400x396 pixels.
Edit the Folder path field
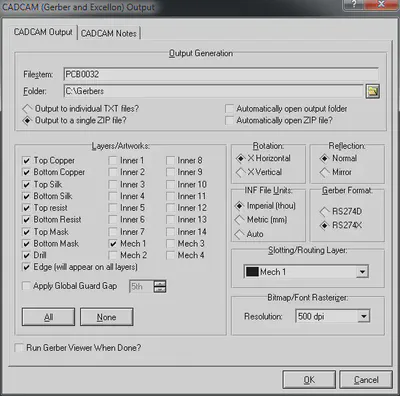(213, 91)
